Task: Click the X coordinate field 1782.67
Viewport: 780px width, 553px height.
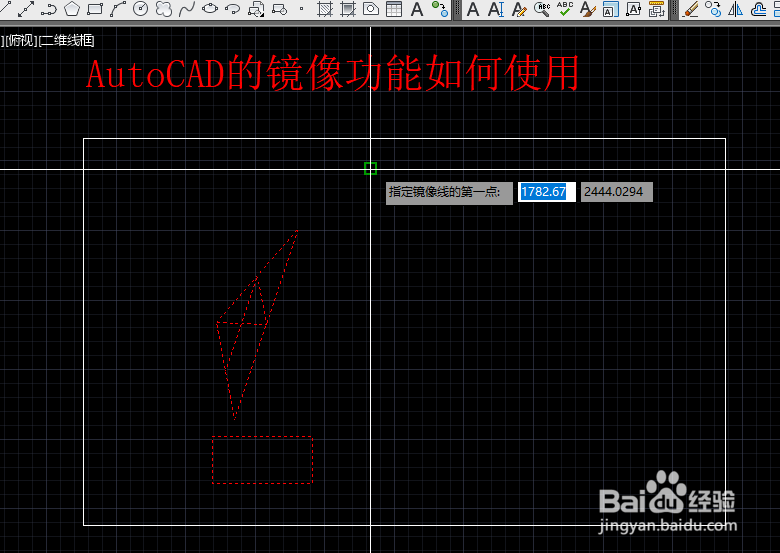Action: click(547, 192)
